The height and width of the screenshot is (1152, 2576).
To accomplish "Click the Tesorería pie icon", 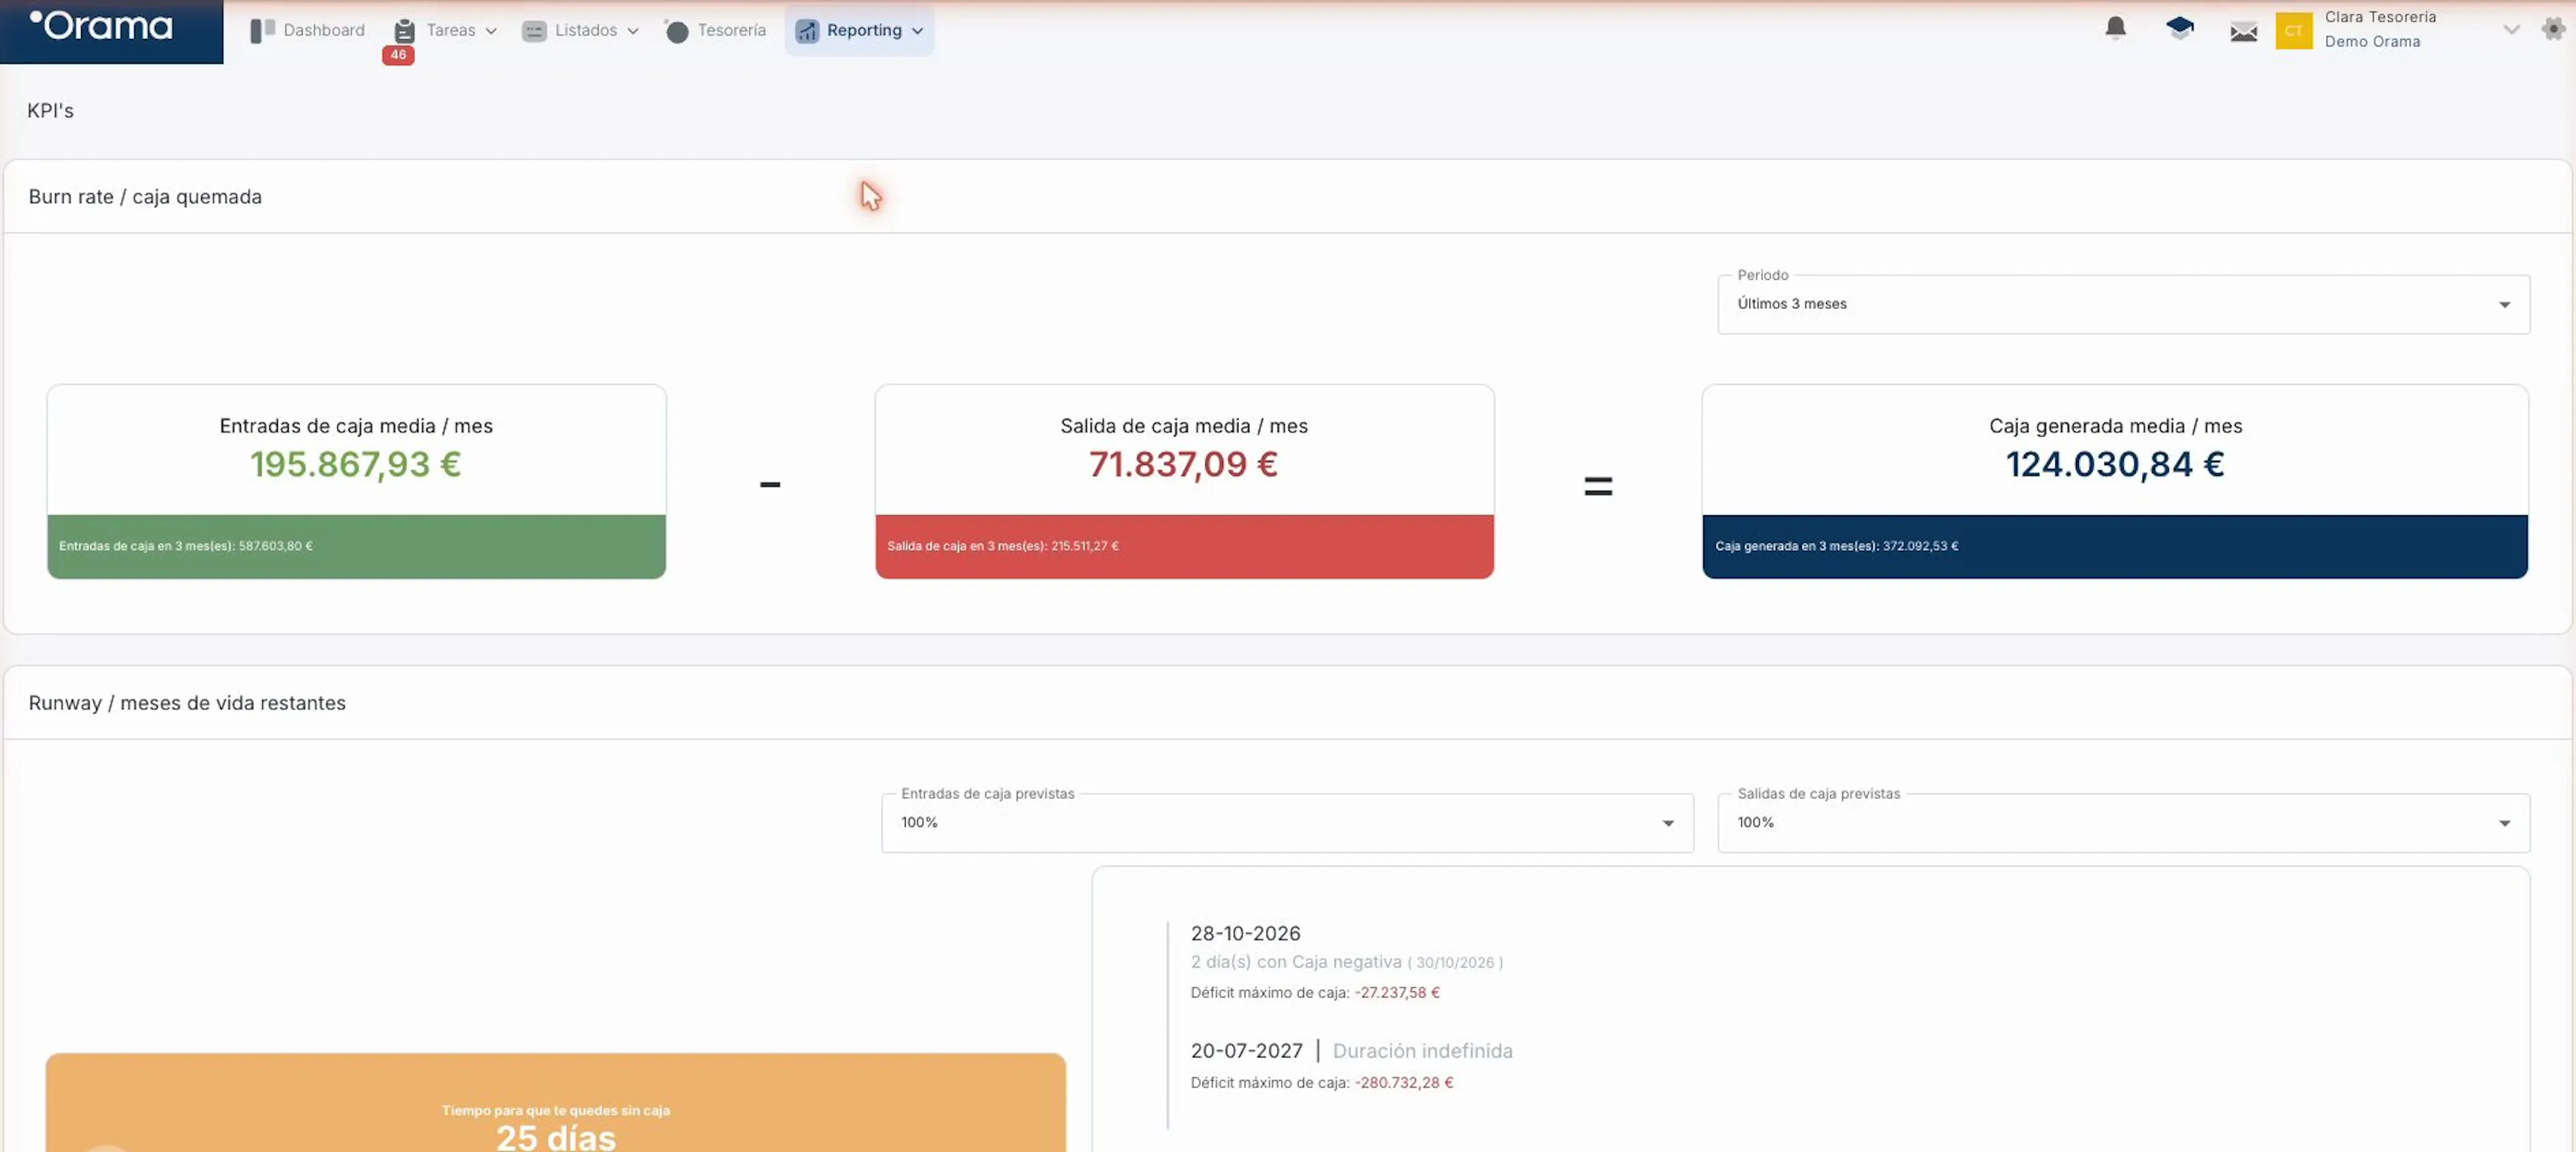I will coord(677,31).
